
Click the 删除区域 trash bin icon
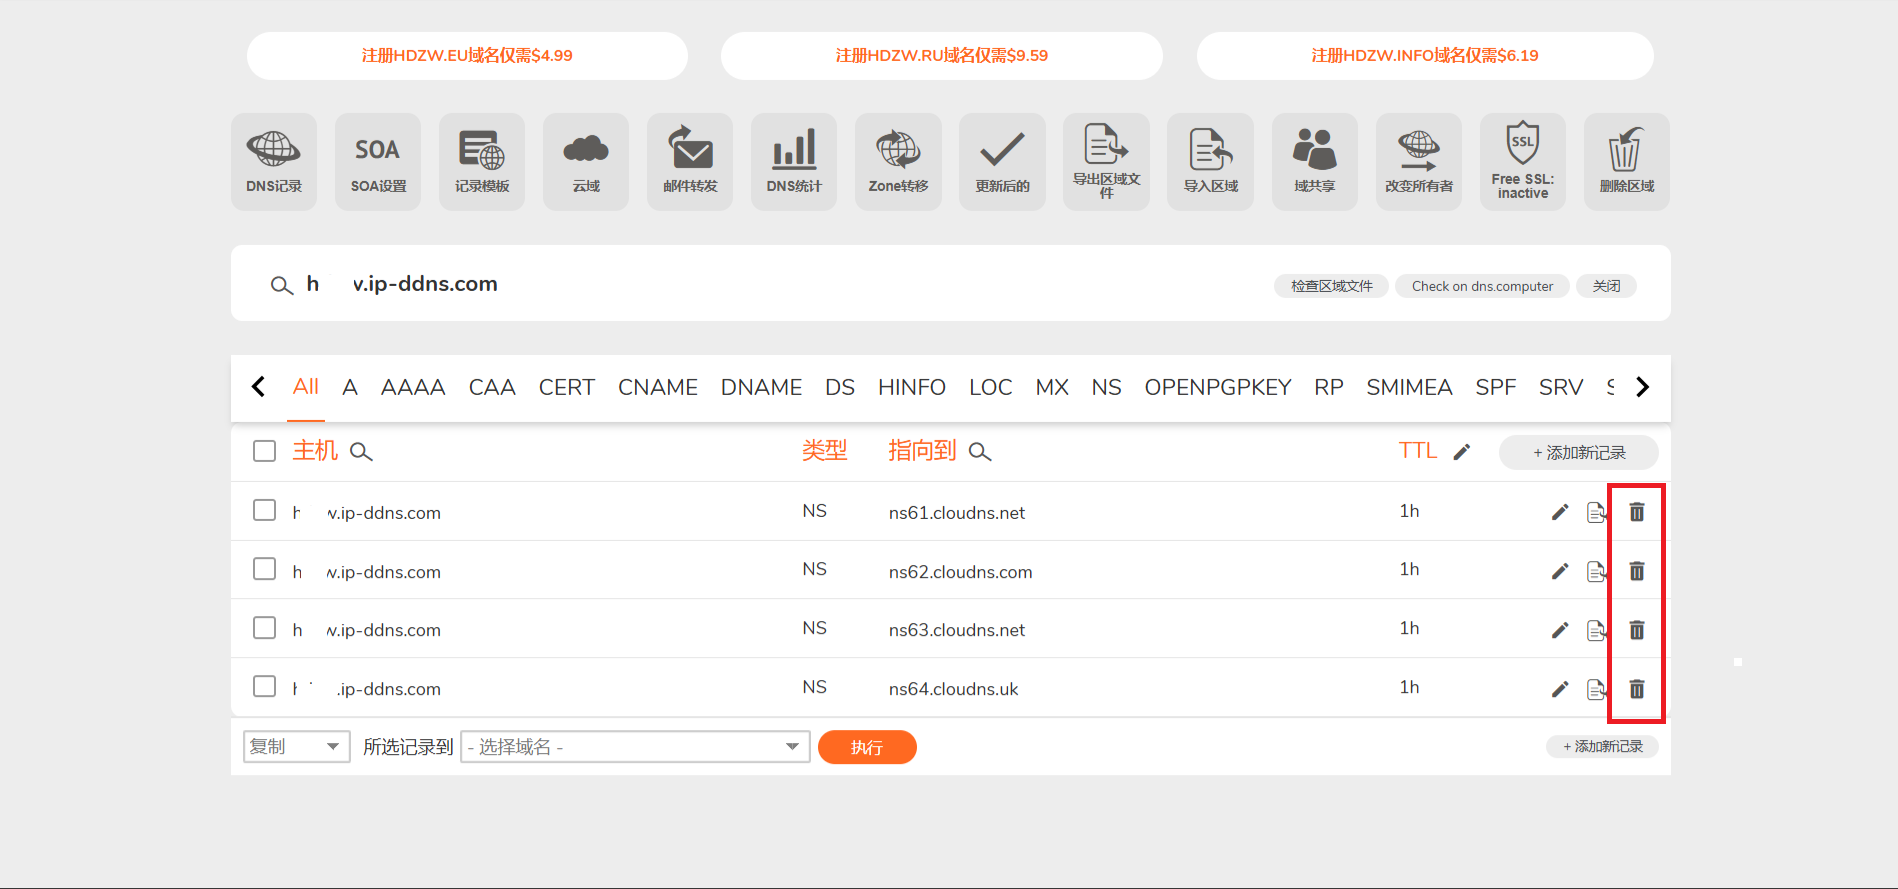coord(1626,161)
